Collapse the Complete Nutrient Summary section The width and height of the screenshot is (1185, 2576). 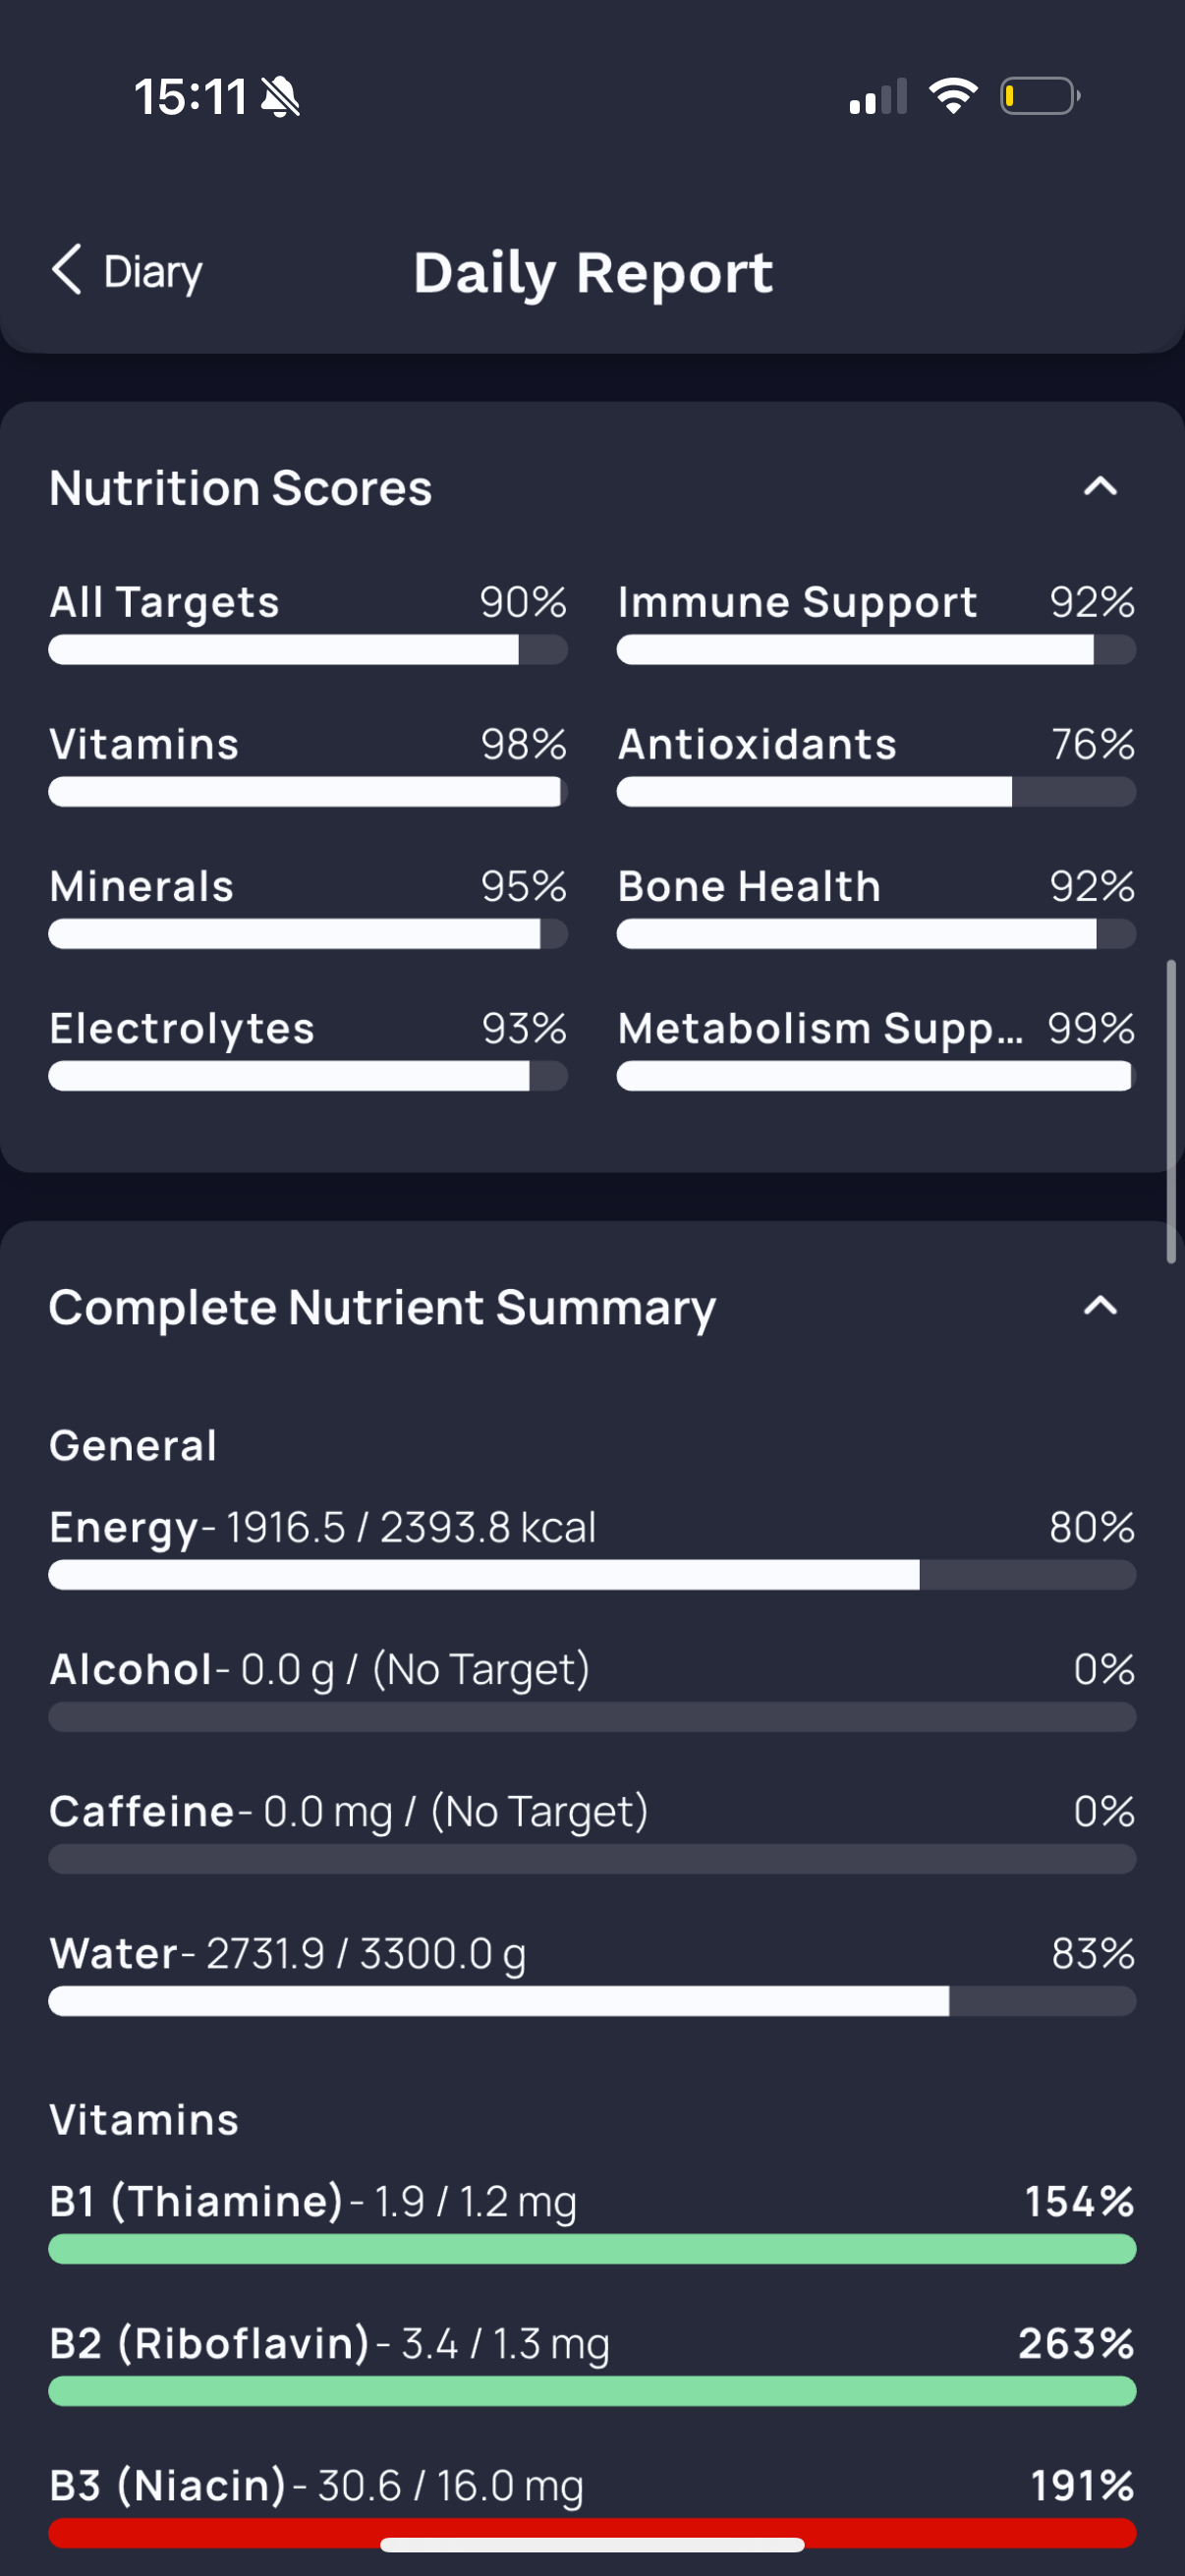(x=1100, y=1305)
